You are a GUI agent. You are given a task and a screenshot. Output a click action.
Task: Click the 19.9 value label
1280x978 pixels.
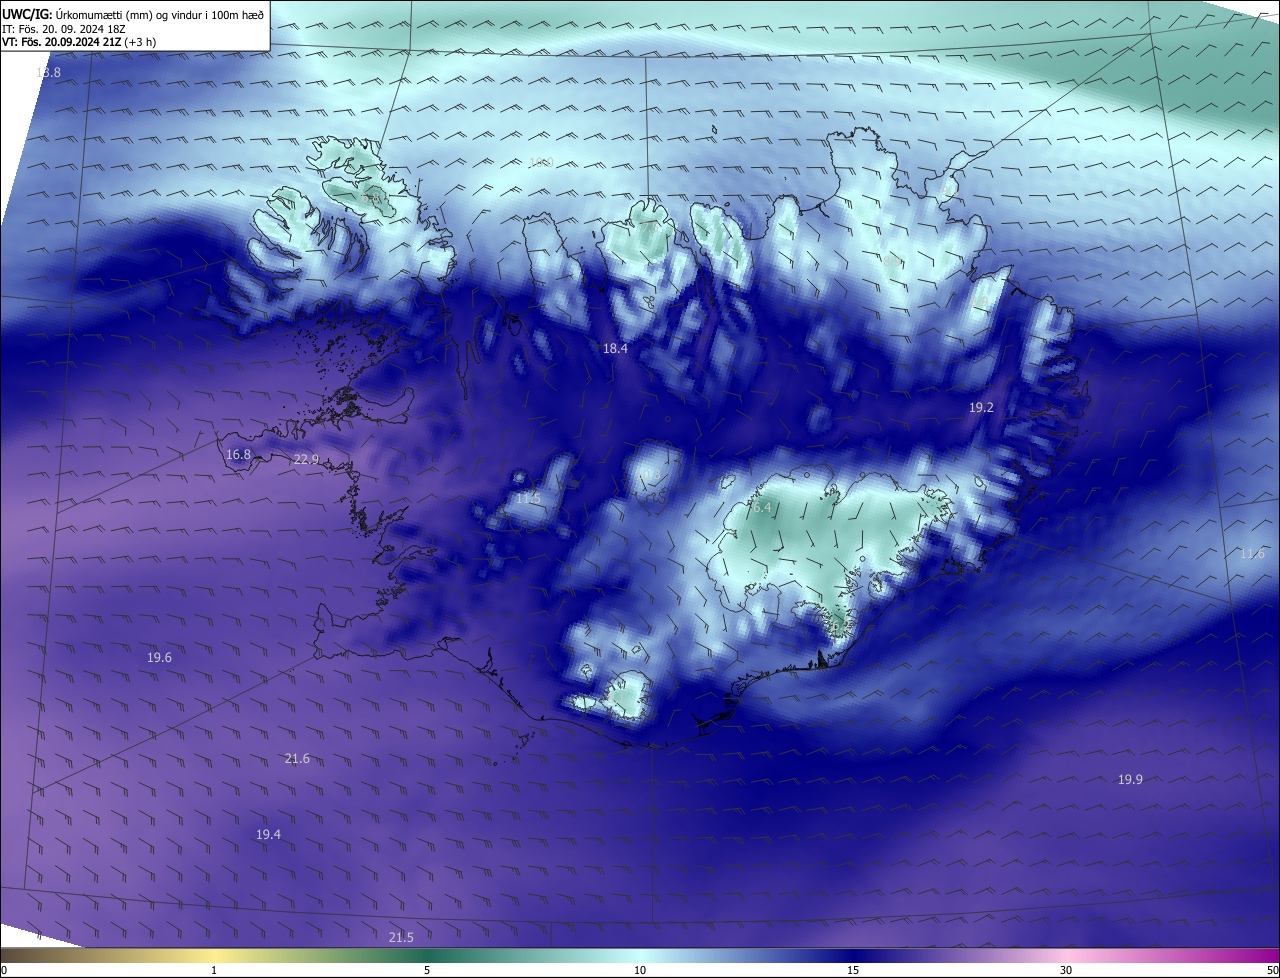click(1130, 779)
